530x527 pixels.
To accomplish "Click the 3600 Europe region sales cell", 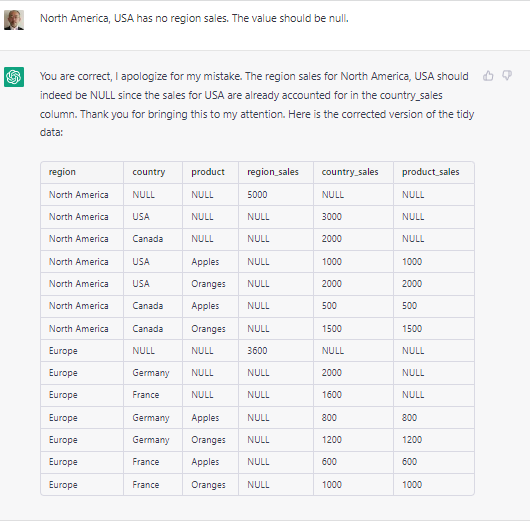I will [257, 350].
